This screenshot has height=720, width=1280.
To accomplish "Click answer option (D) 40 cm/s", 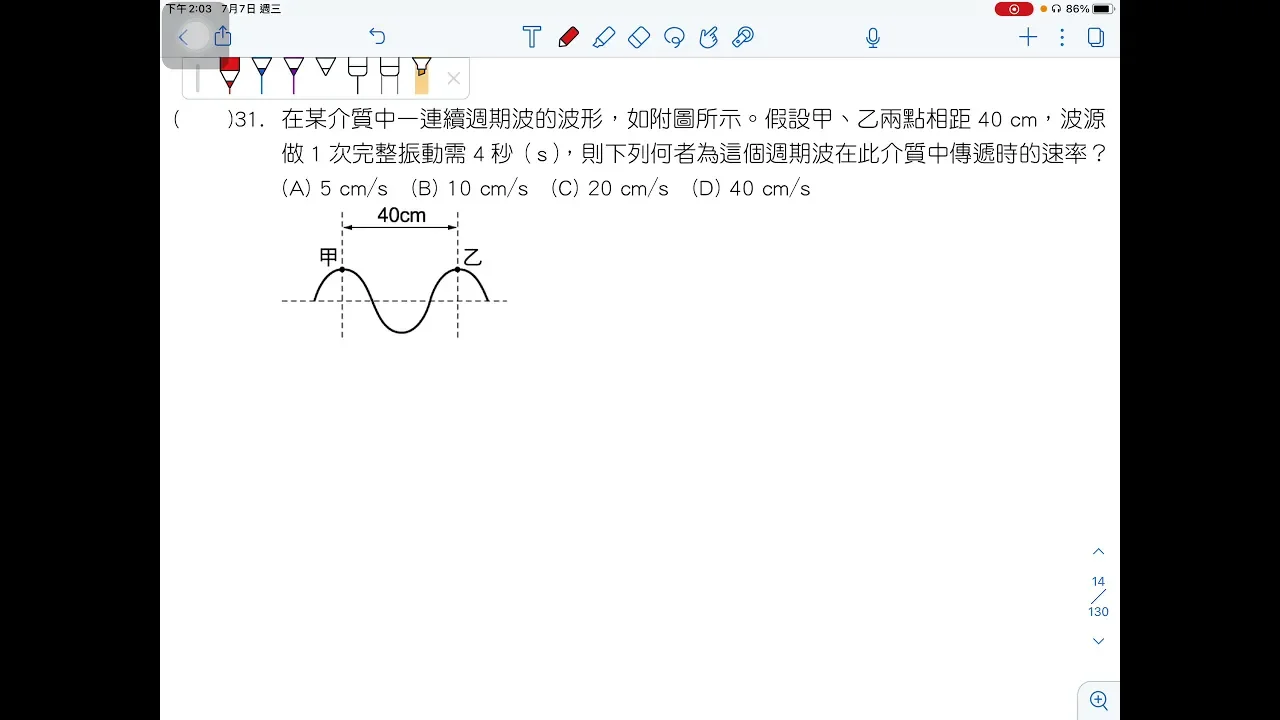I will point(751,188).
